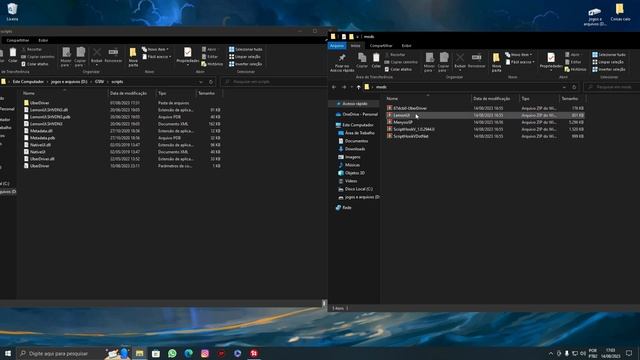Select Acesso rápido in mods navigation pane
Image resolution: width=640 pixels, height=360 pixels.
coord(355,104)
